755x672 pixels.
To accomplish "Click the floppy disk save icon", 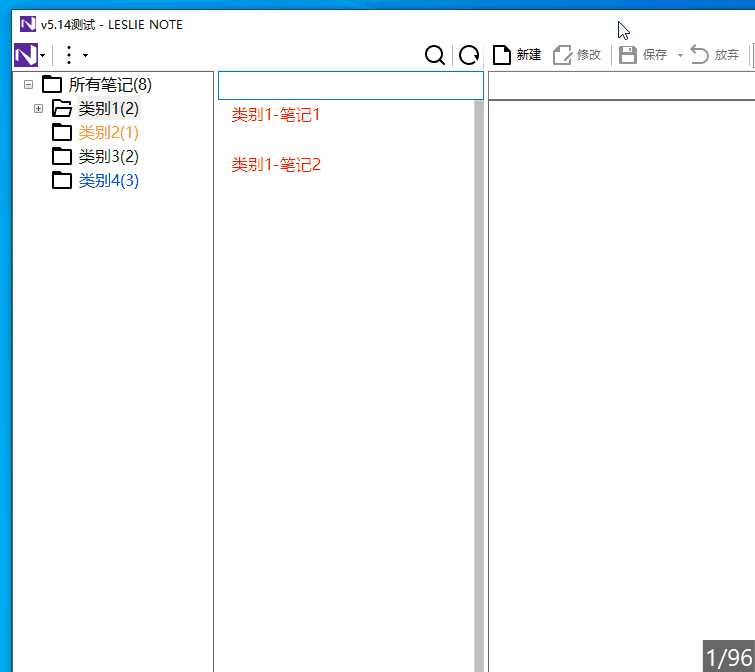I will pos(628,55).
